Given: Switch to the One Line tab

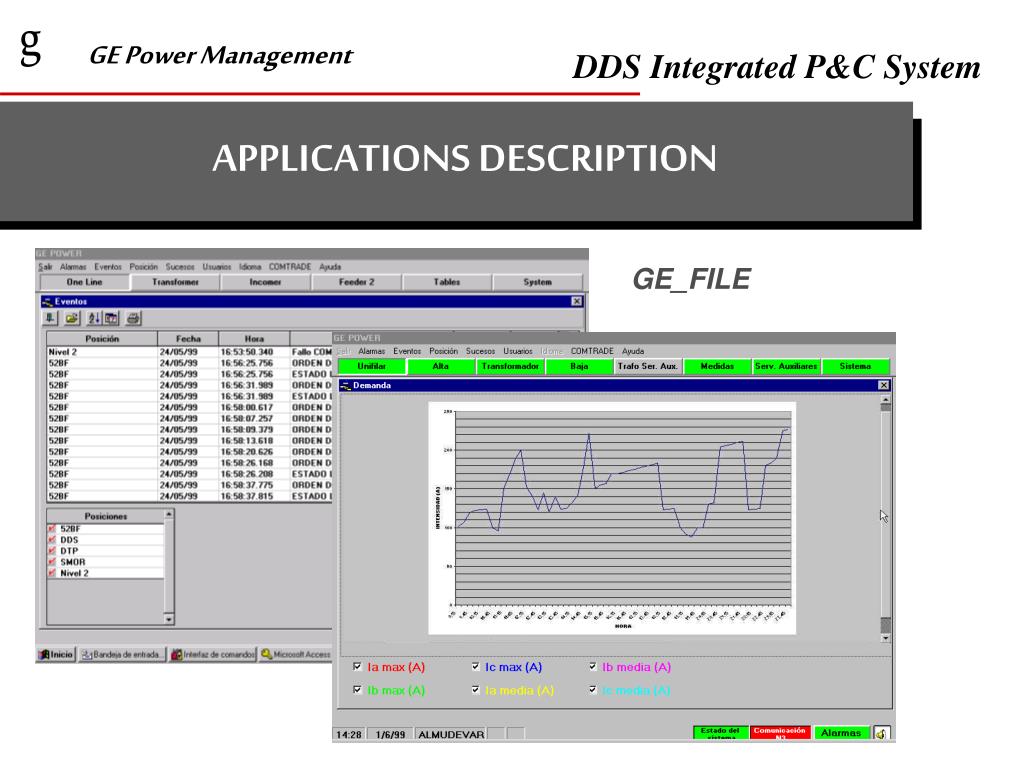Looking at the screenshot, I should pos(84,282).
